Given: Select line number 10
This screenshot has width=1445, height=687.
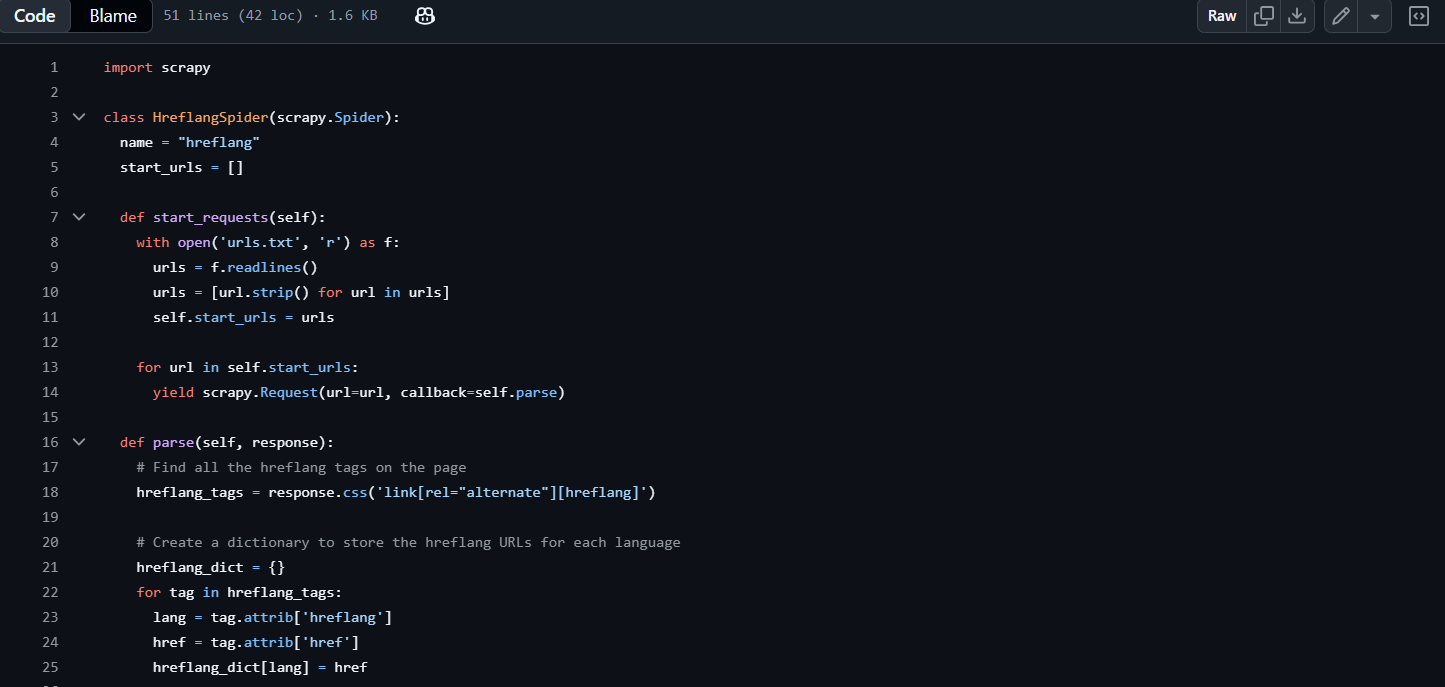Looking at the screenshot, I should coord(50,292).
